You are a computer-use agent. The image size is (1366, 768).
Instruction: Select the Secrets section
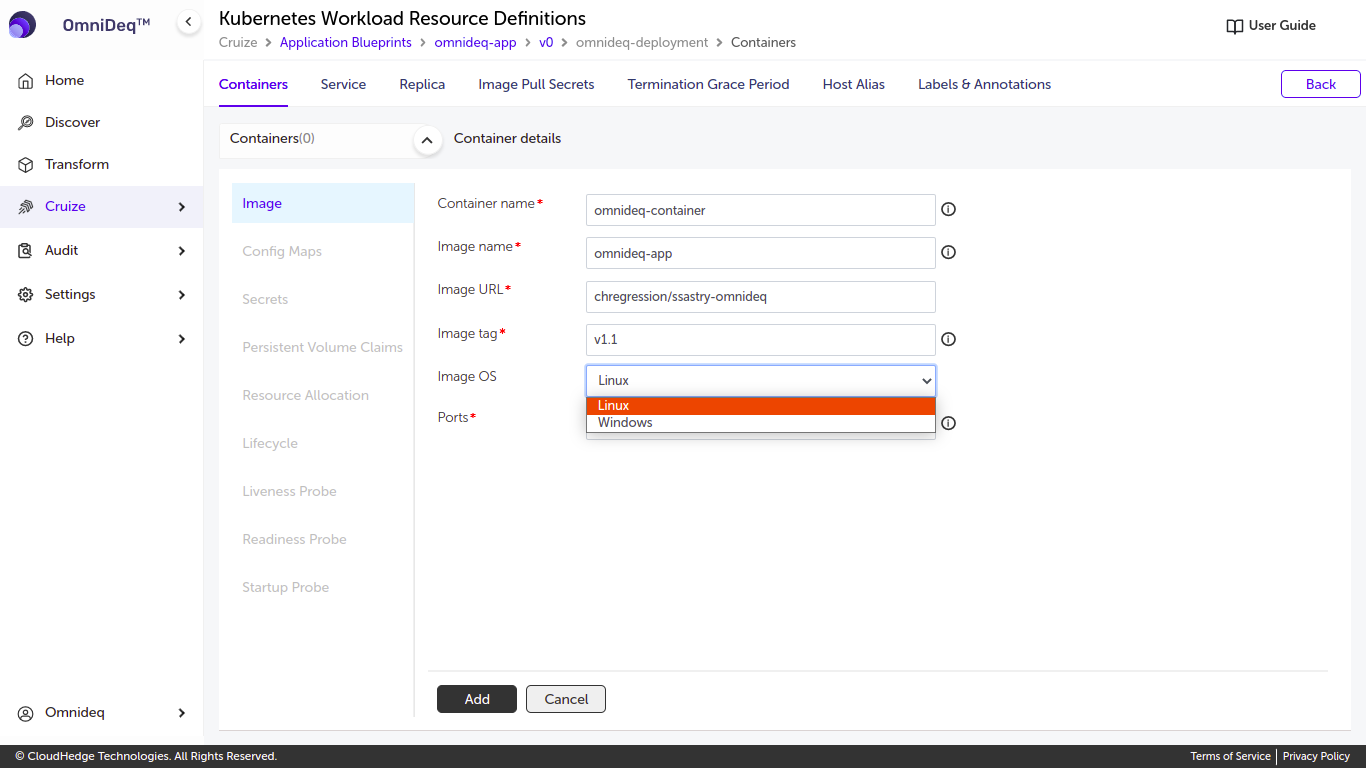(x=323, y=299)
